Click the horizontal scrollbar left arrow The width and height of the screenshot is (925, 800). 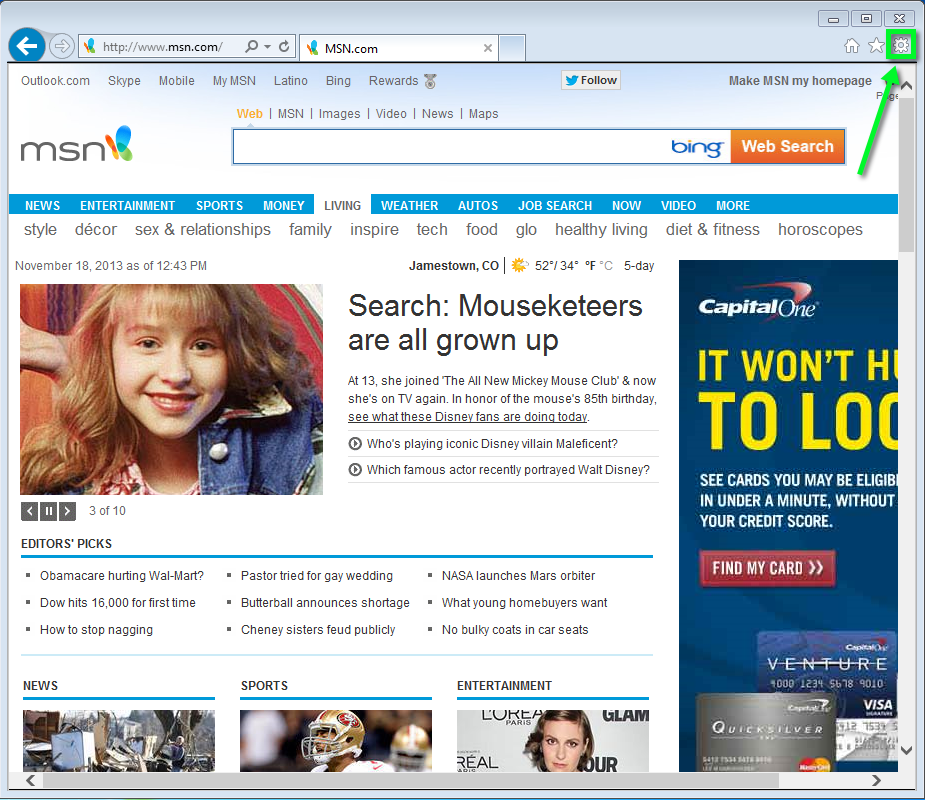point(31,781)
